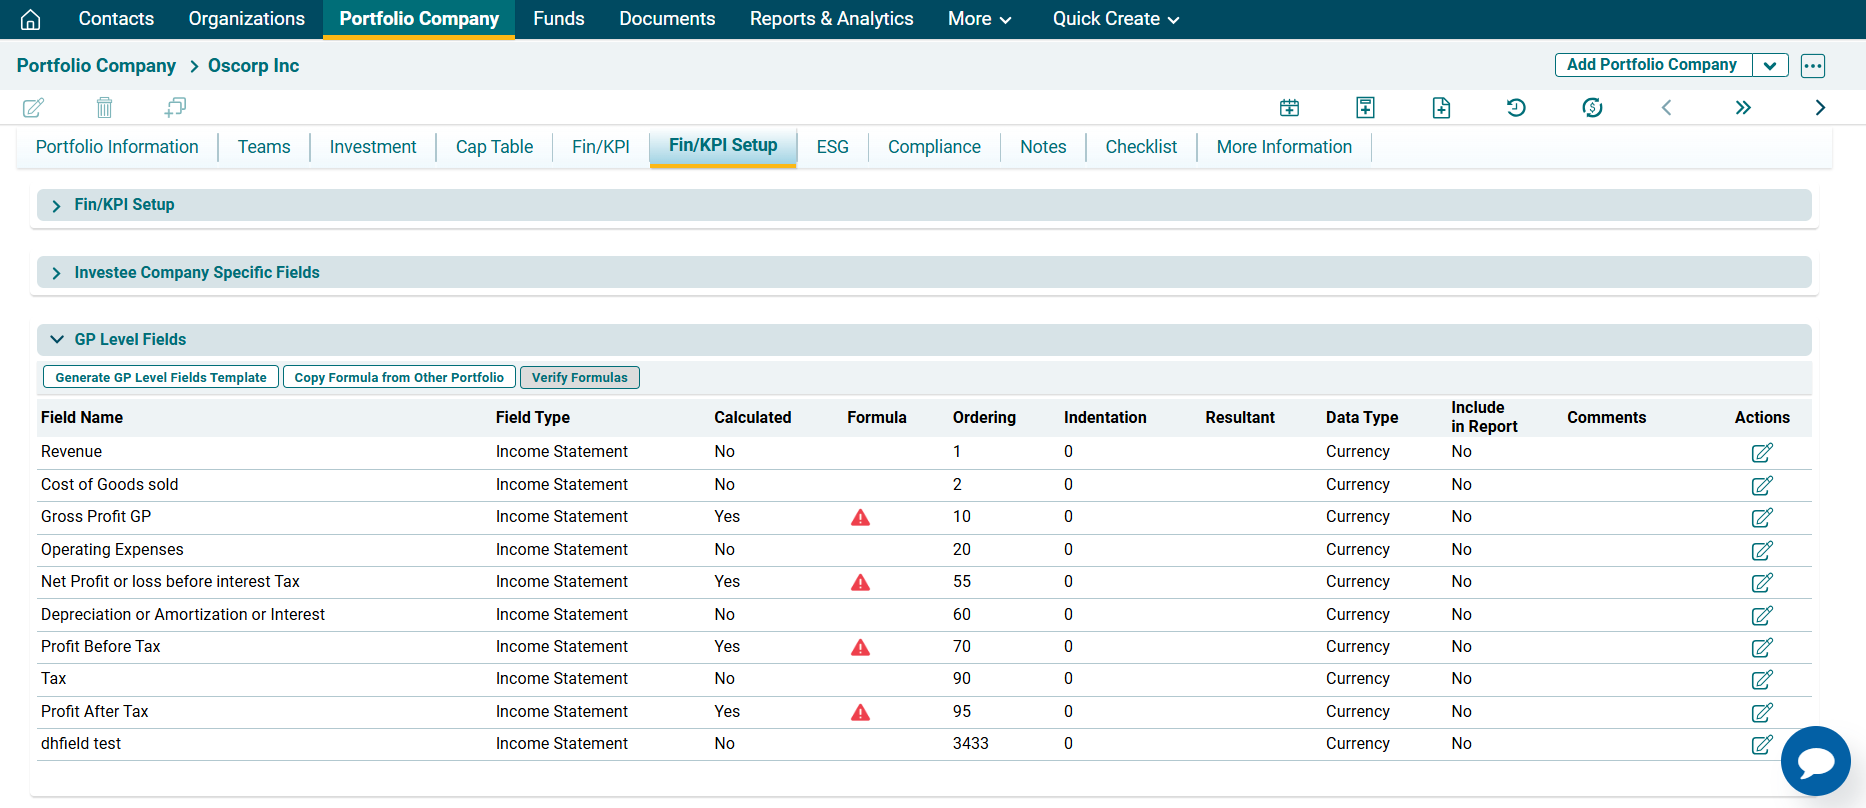
Task: Click the double-chevron forward icon
Action: 1743,107
